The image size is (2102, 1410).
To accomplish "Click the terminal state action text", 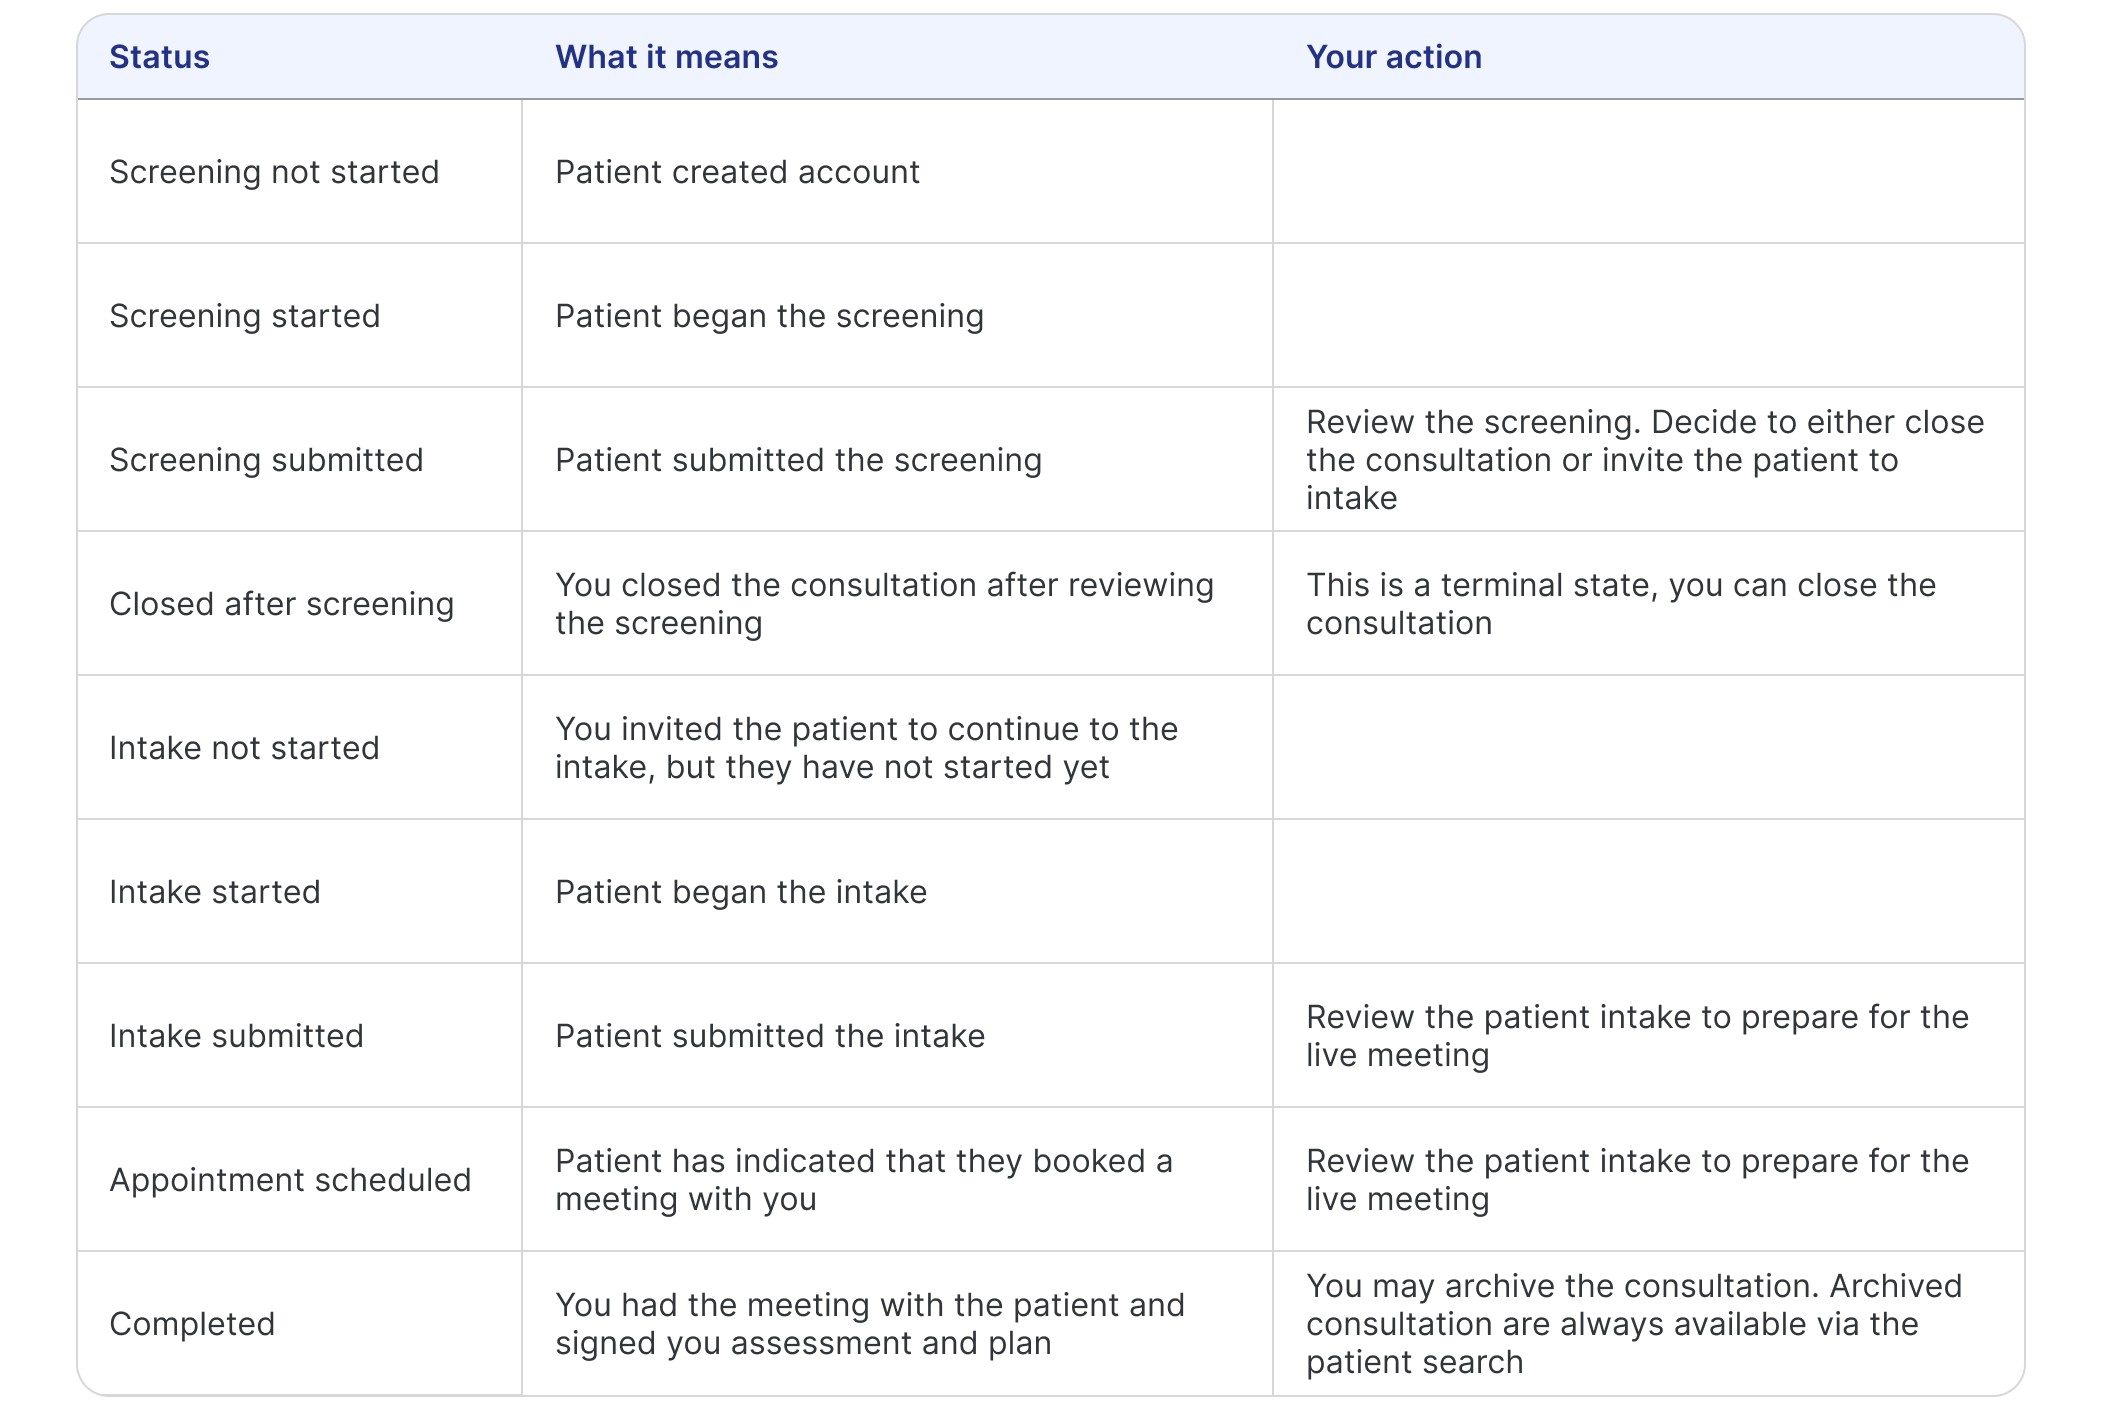I will click(1620, 604).
